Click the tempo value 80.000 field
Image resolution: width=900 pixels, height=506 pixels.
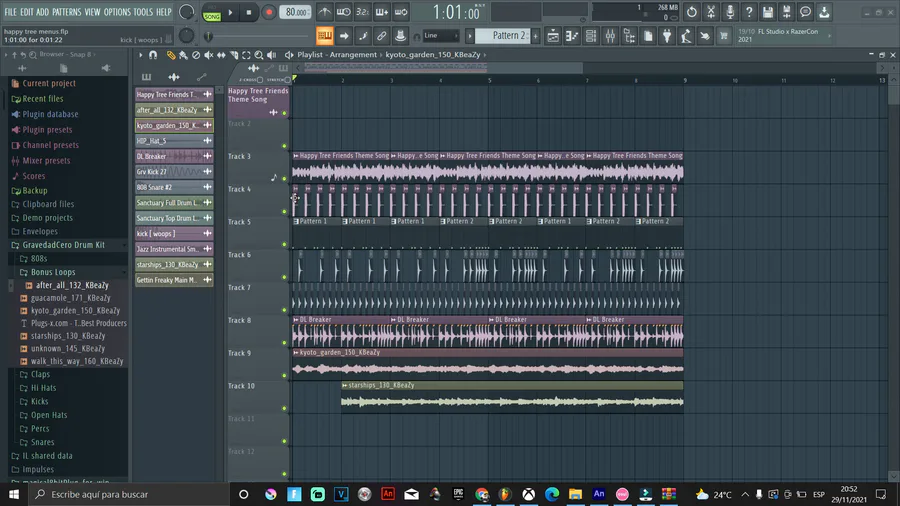(x=295, y=12)
